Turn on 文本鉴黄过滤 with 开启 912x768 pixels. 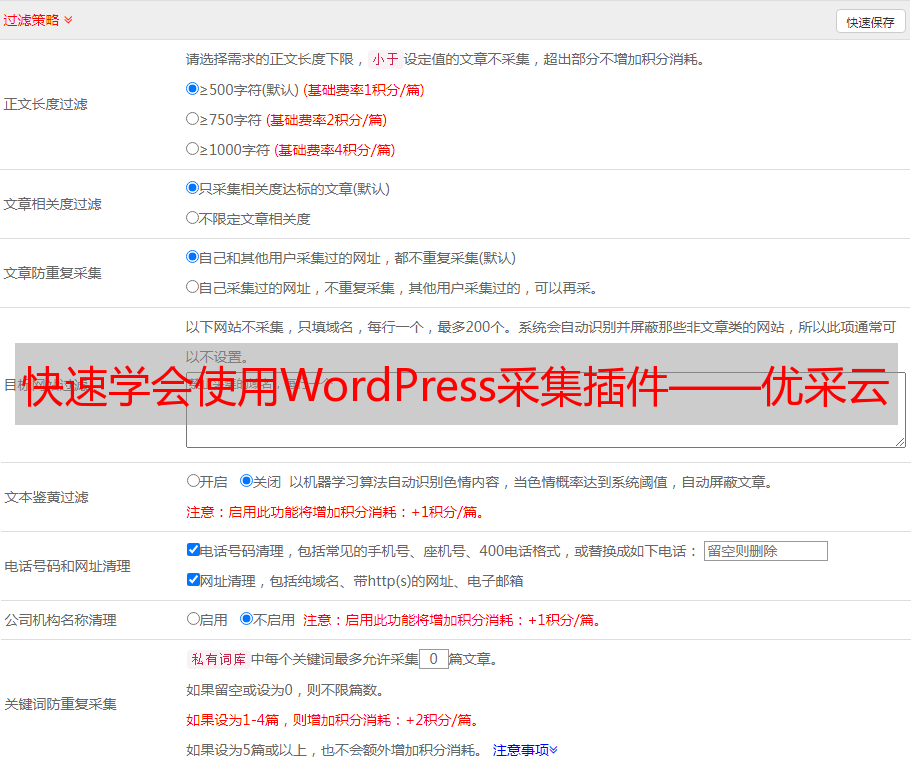coord(194,481)
